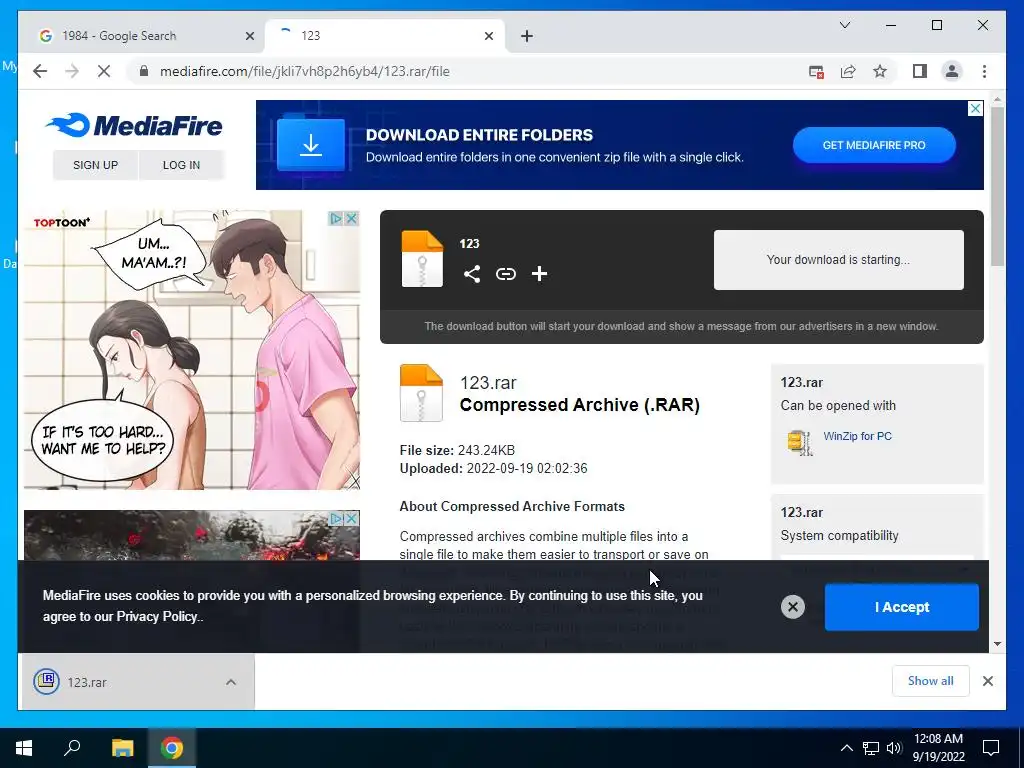Click the I Accept cookies button
The width and height of the screenshot is (1024, 768).
pyautogui.click(x=901, y=607)
